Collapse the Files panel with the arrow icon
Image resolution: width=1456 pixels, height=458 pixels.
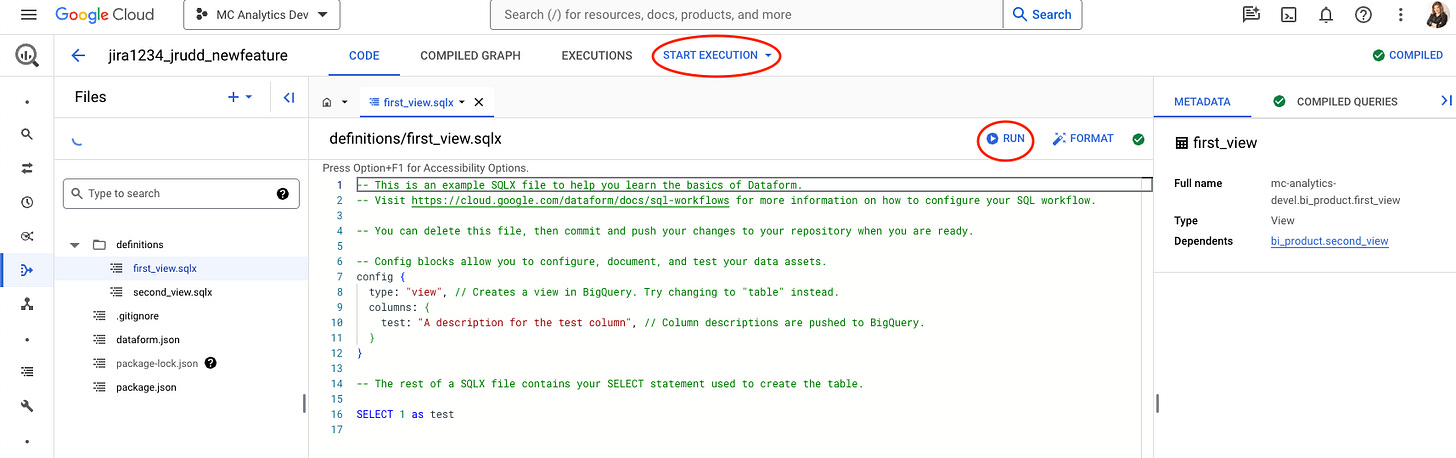coord(288,97)
